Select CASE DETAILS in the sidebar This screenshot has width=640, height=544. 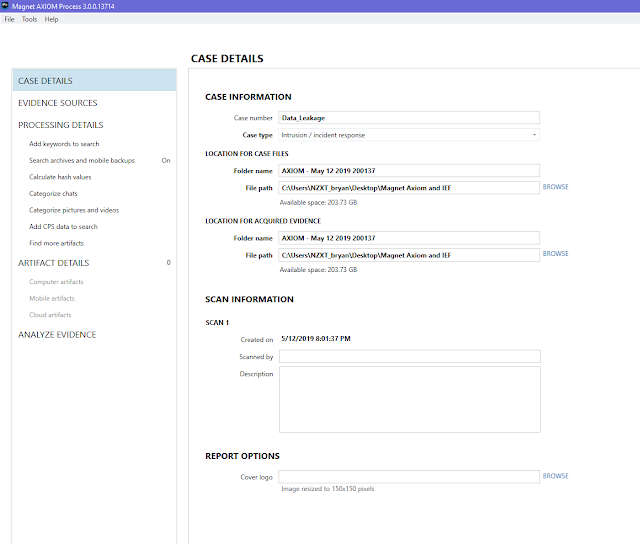click(94, 80)
